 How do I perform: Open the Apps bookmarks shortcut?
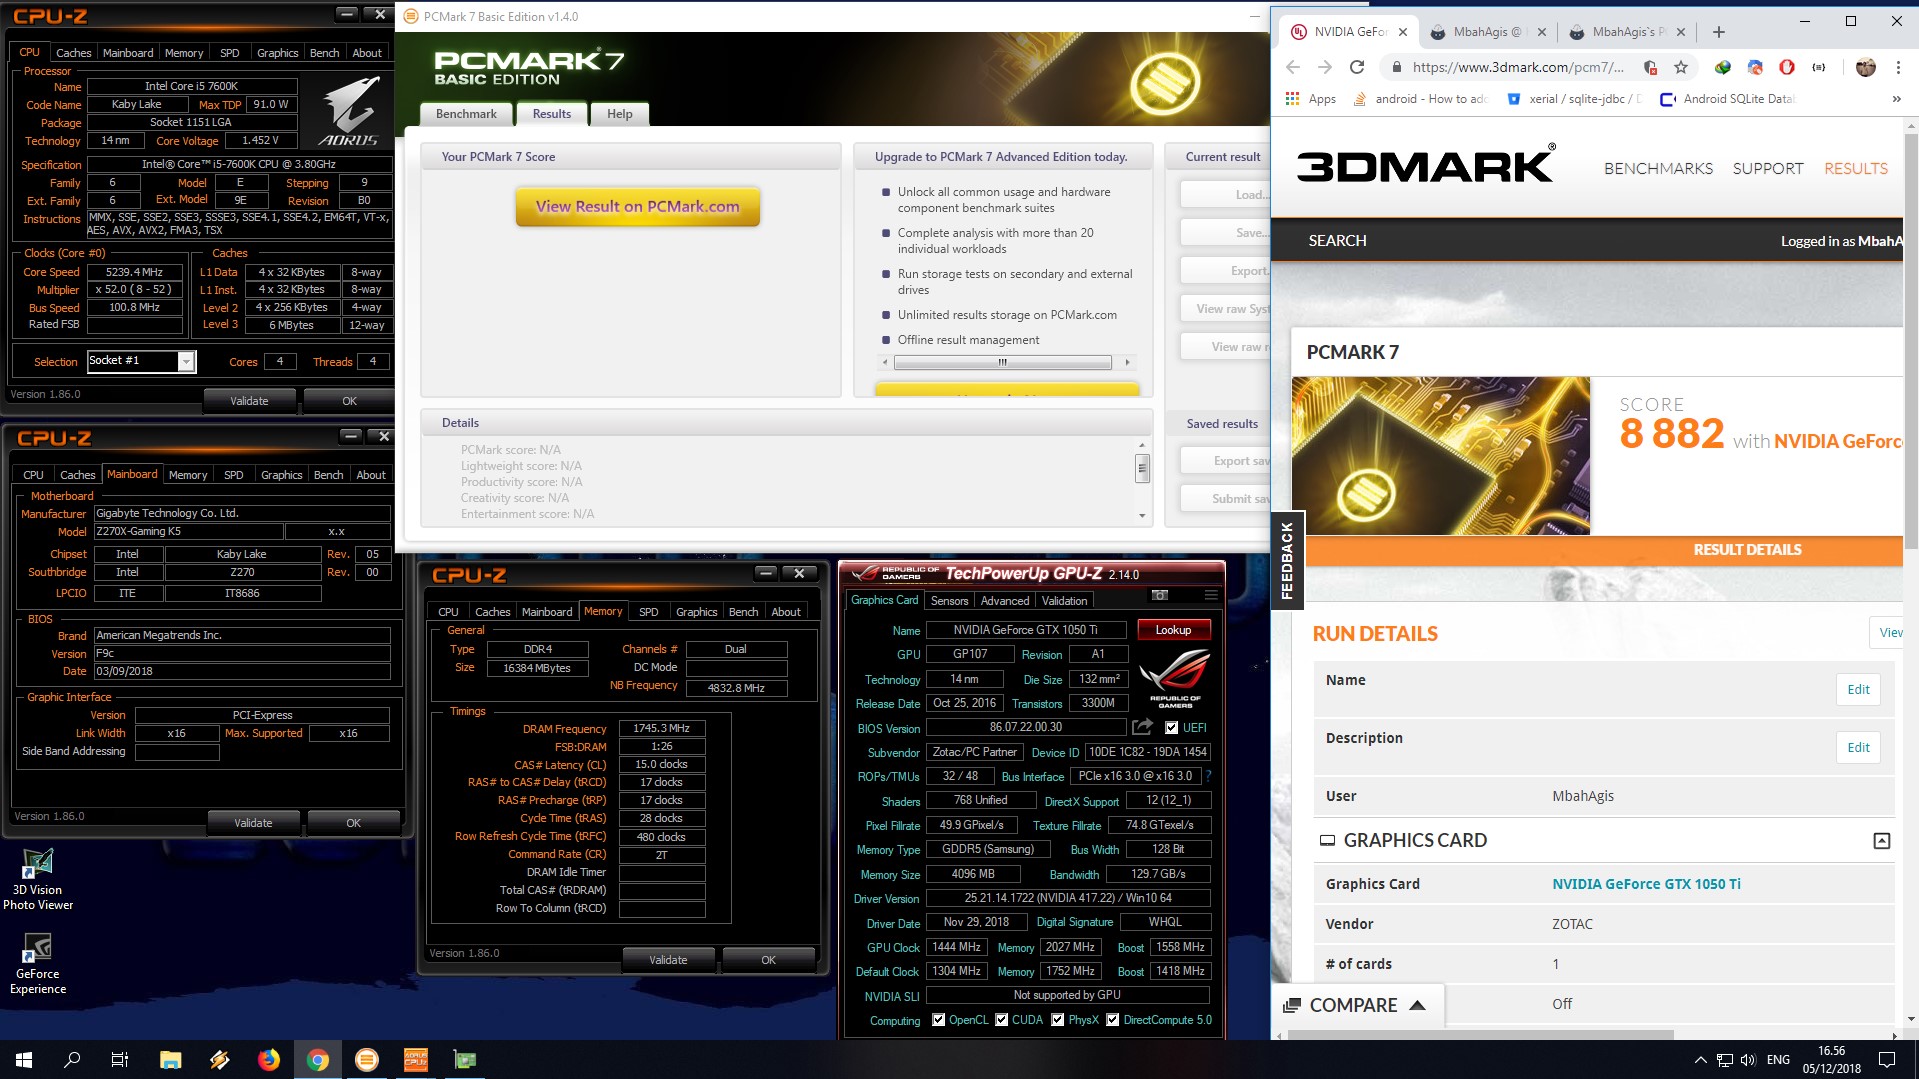[1311, 99]
